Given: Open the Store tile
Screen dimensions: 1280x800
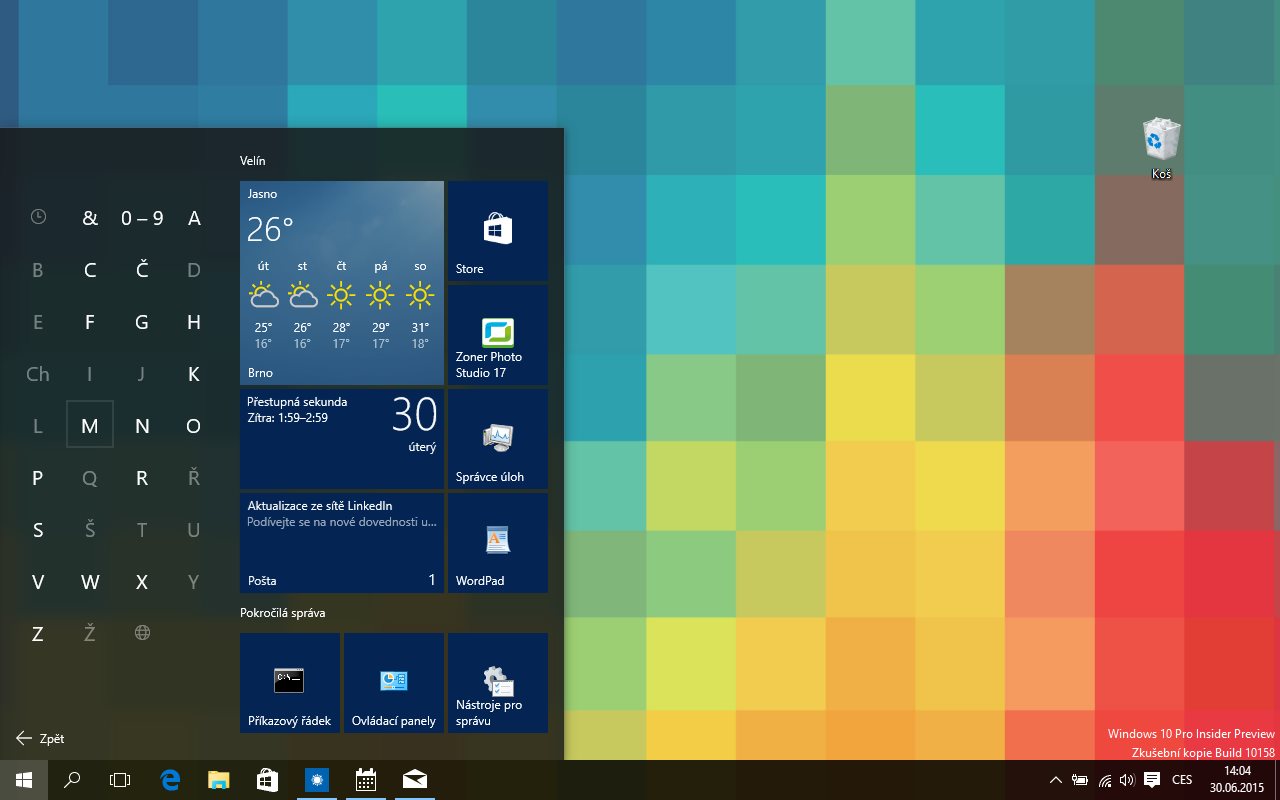Looking at the screenshot, I should tap(498, 231).
